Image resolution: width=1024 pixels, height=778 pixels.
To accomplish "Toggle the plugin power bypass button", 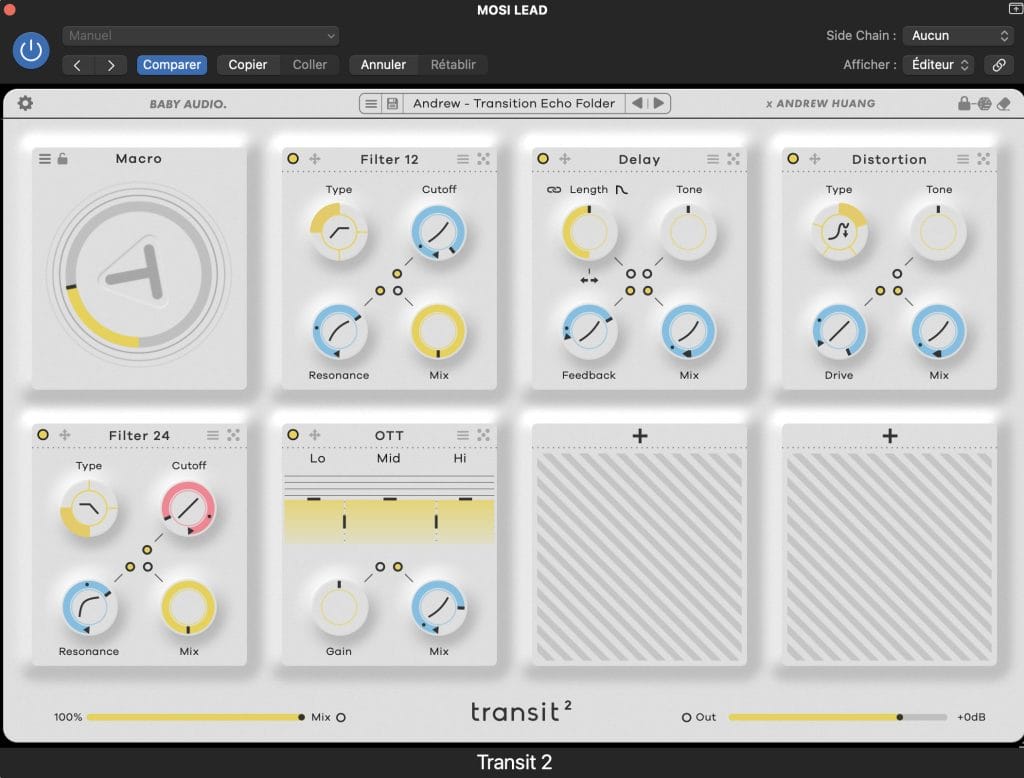I will (31, 50).
